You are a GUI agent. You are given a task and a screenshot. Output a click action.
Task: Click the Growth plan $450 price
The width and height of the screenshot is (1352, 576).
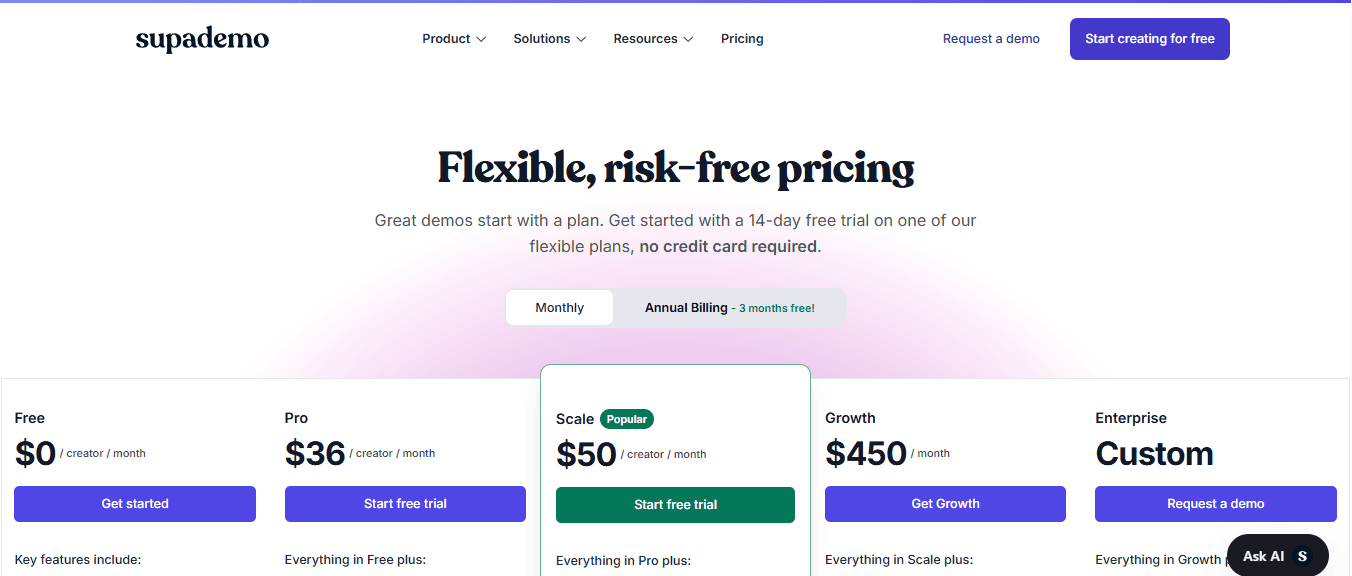pyautogui.click(x=866, y=453)
